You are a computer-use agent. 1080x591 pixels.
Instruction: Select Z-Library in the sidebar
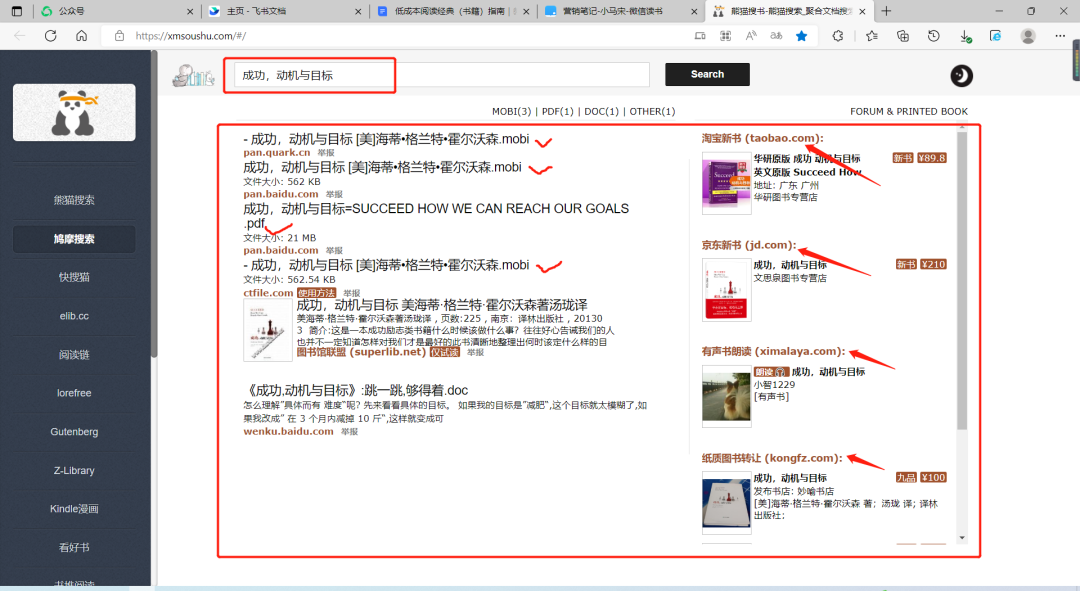pos(74,470)
